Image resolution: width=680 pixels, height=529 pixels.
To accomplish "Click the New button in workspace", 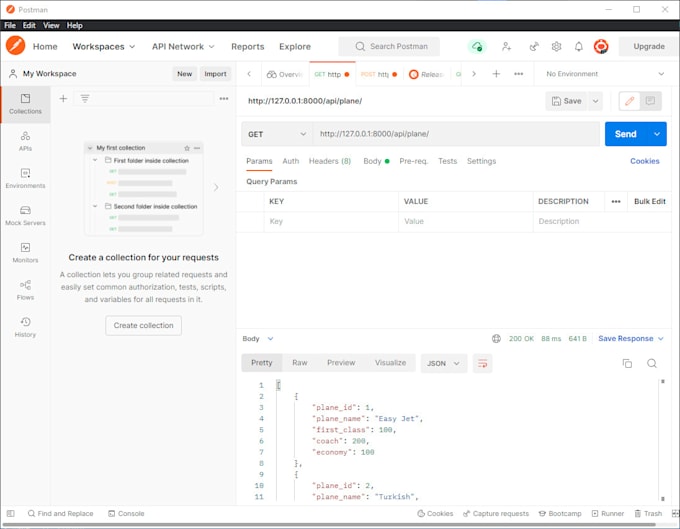I will [x=184, y=74].
